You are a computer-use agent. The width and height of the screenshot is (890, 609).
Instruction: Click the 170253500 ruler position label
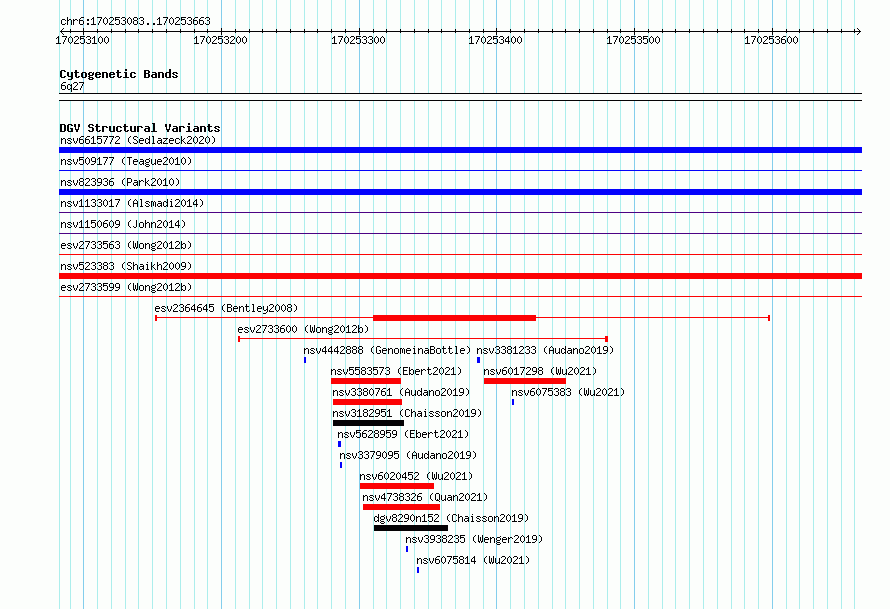(633, 40)
